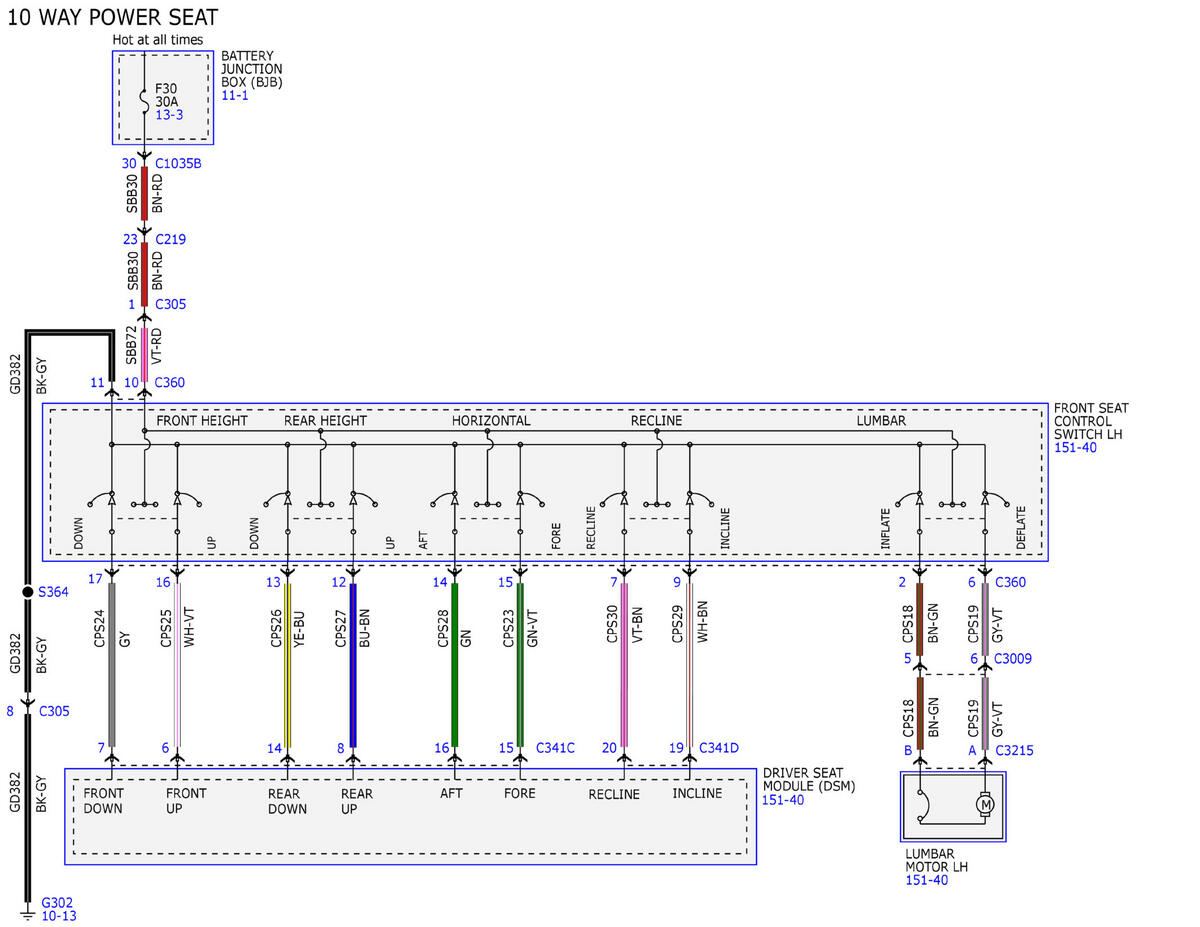Click 'FRONT SEAT CONTROL SWITCH LH' label
Viewport: 1200px width, 927px height.
(x=1091, y=421)
